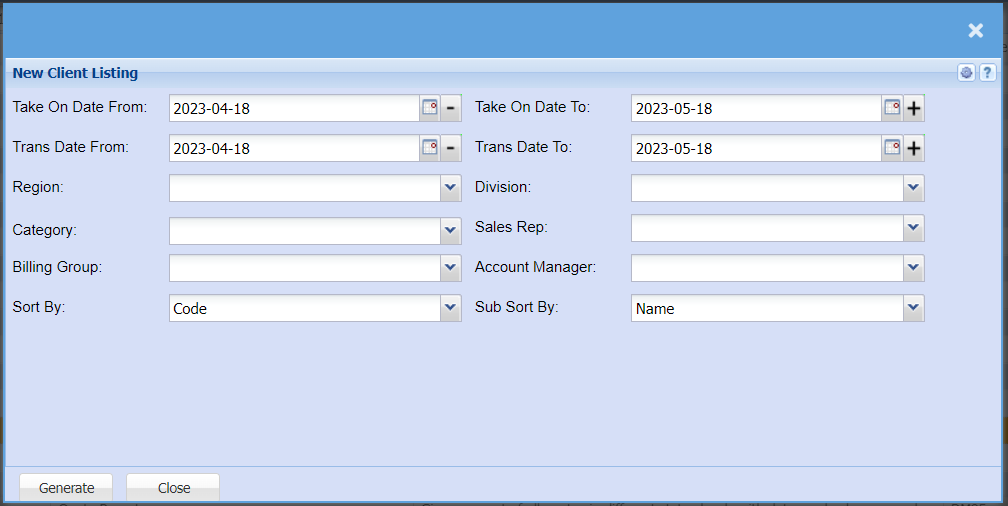
Task: Click the Billing Group: label
Action: (57, 267)
